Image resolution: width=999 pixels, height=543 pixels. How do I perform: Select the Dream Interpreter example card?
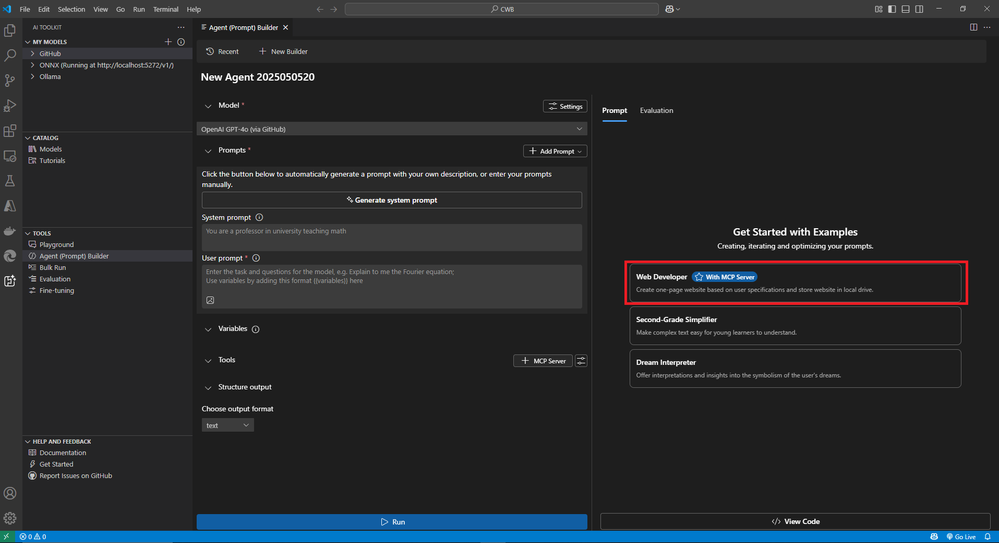[795, 368]
